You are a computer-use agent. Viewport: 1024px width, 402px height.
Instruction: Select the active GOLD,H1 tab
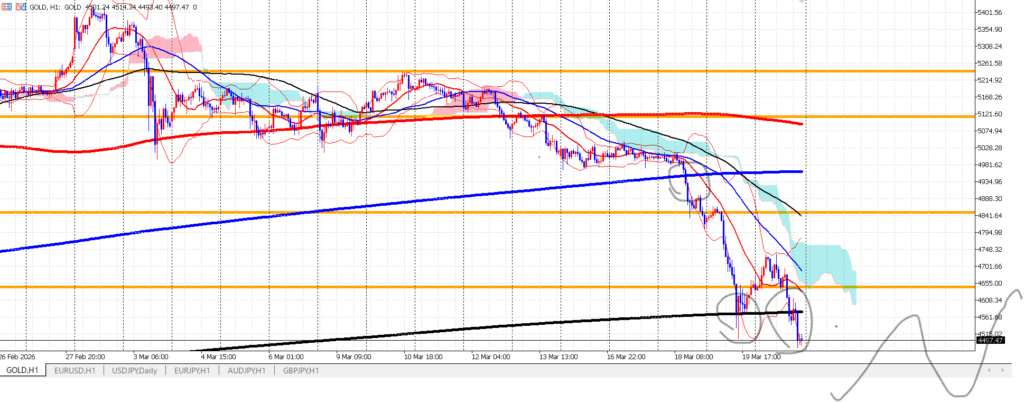point(24,371)
